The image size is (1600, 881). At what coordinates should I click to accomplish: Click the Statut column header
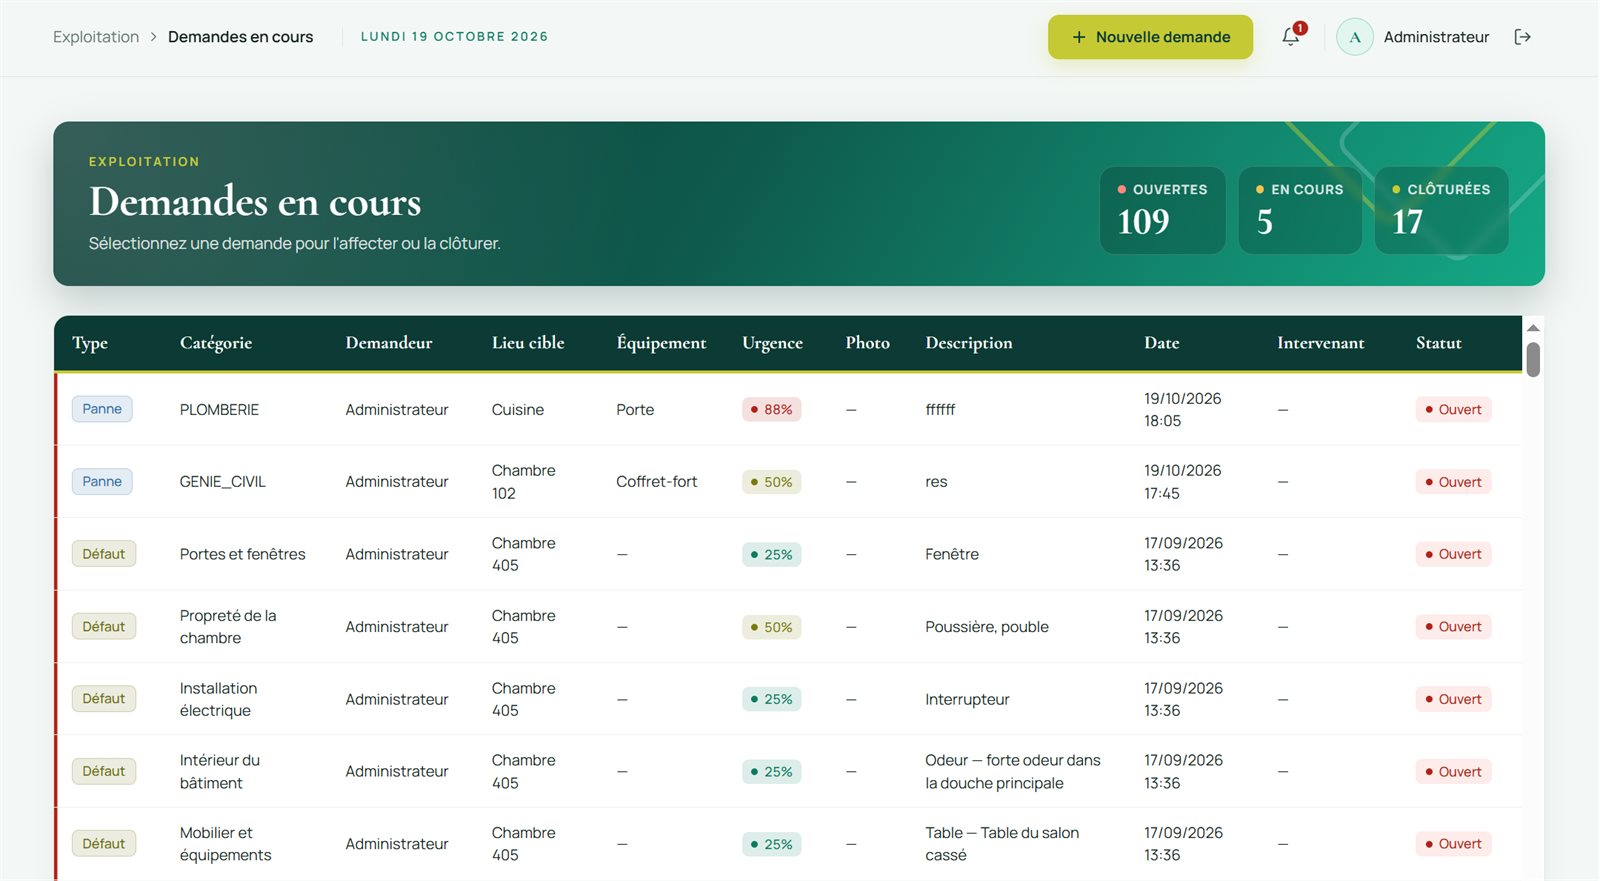(1438, 343)
